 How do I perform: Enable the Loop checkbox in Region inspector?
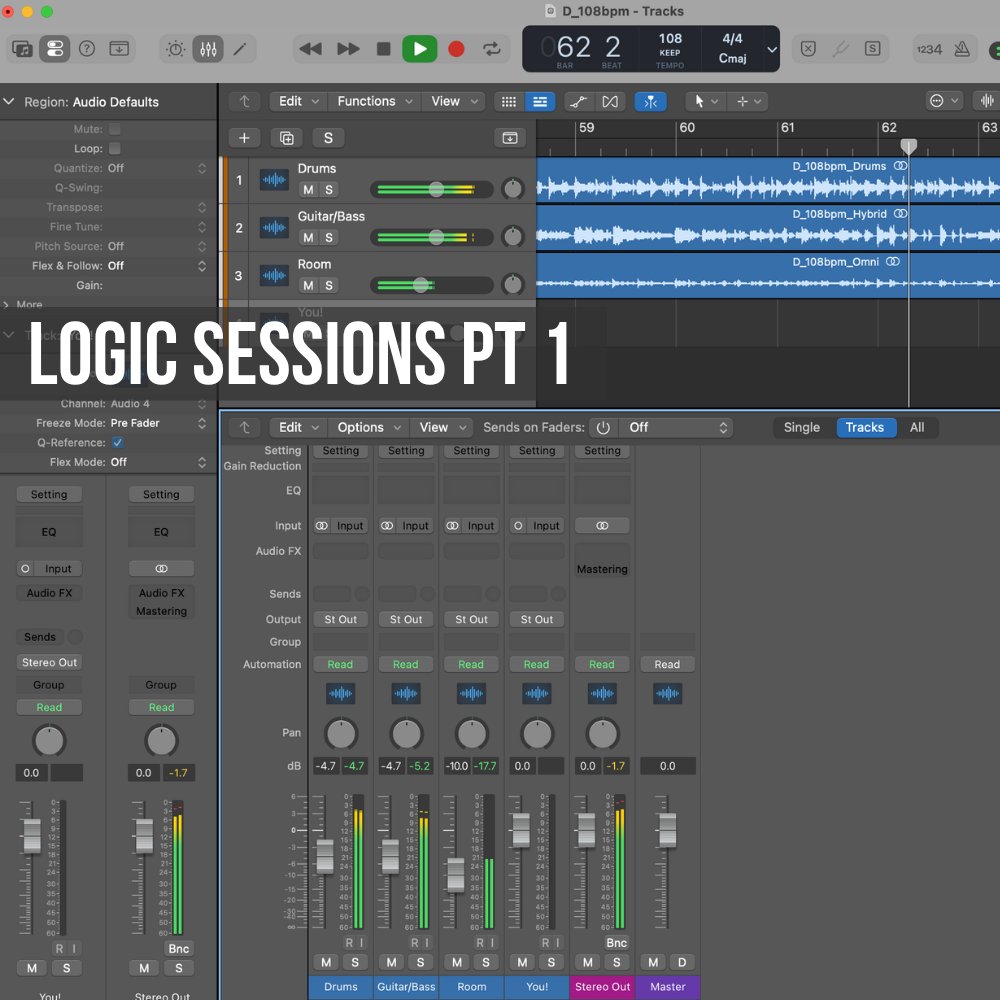point(115,149)
